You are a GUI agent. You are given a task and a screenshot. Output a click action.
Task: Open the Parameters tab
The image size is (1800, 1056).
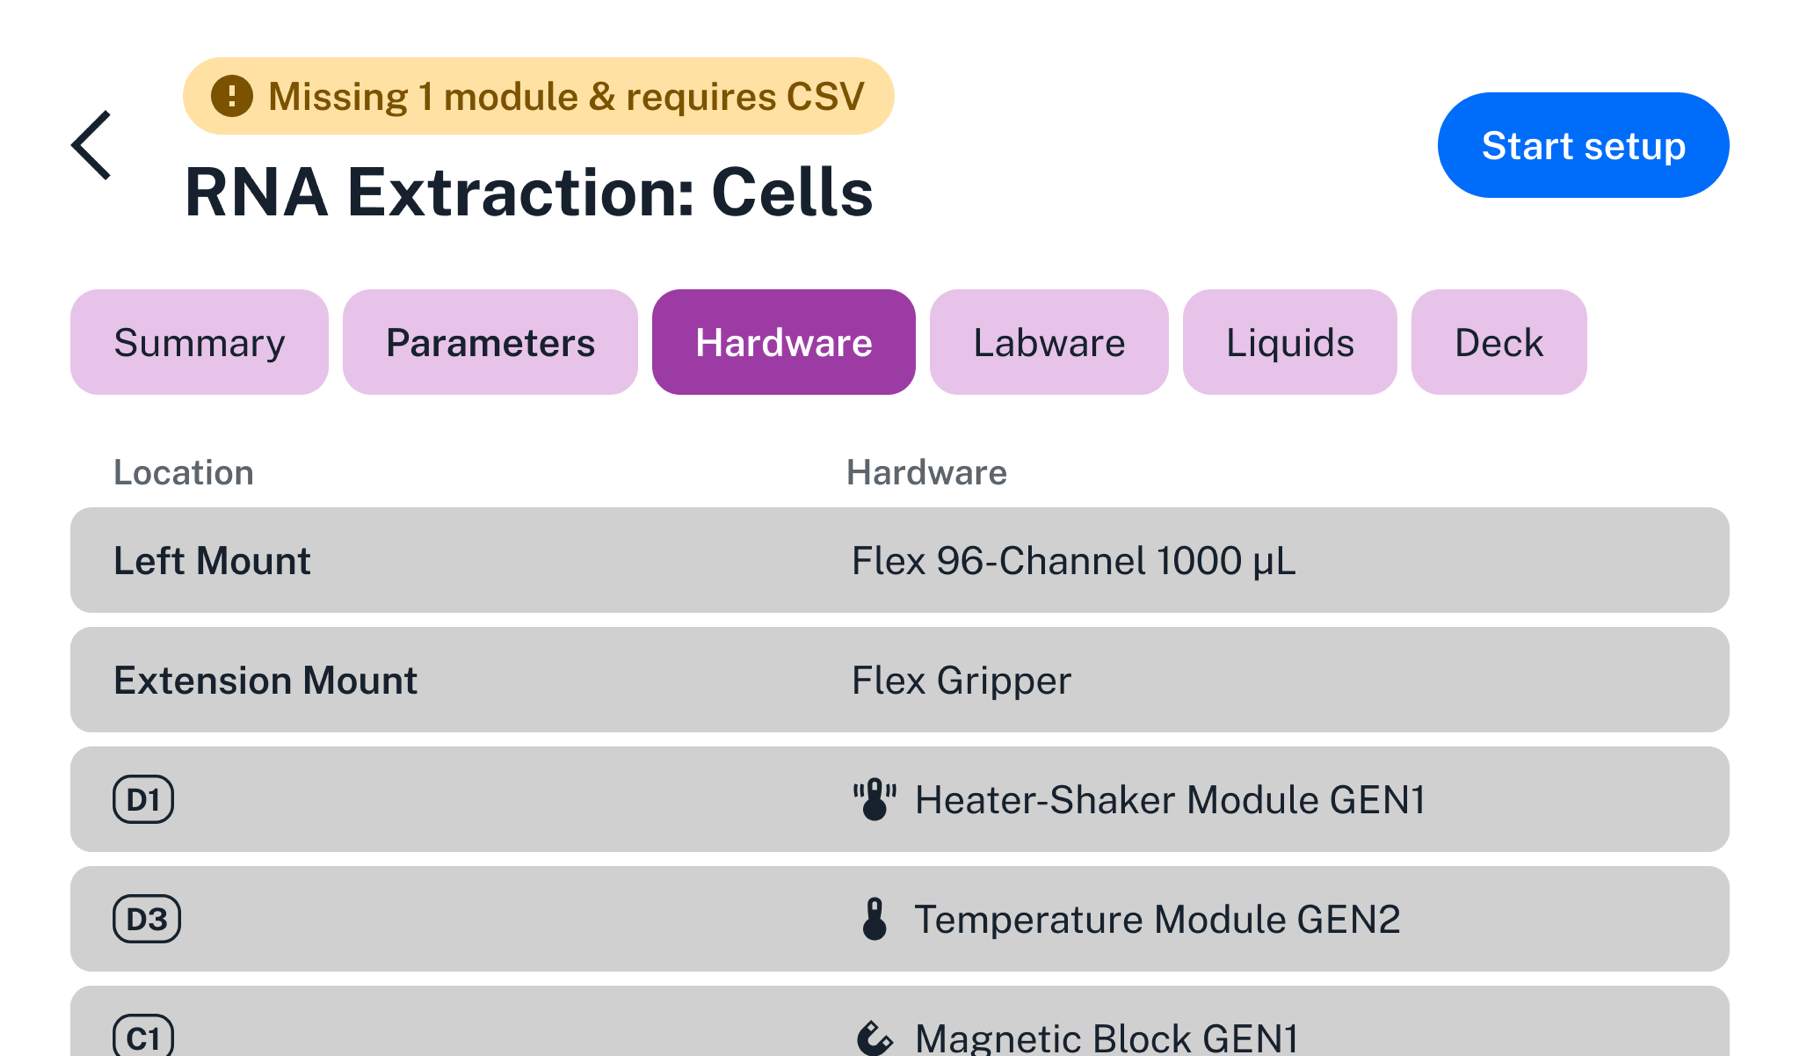tap(489, 342)
